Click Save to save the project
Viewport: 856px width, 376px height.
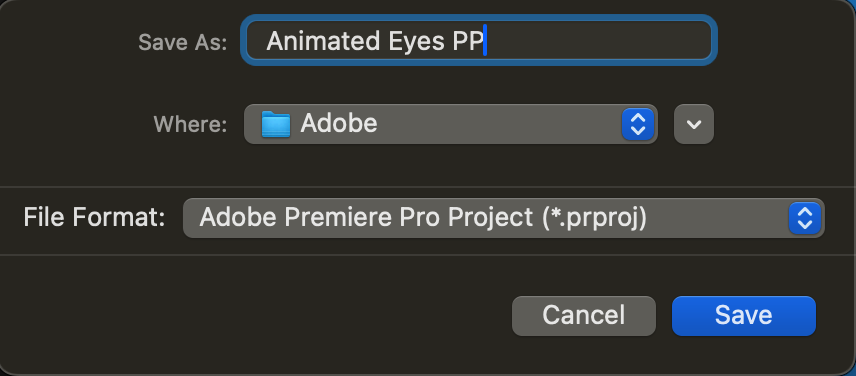[x=744, y=315]
